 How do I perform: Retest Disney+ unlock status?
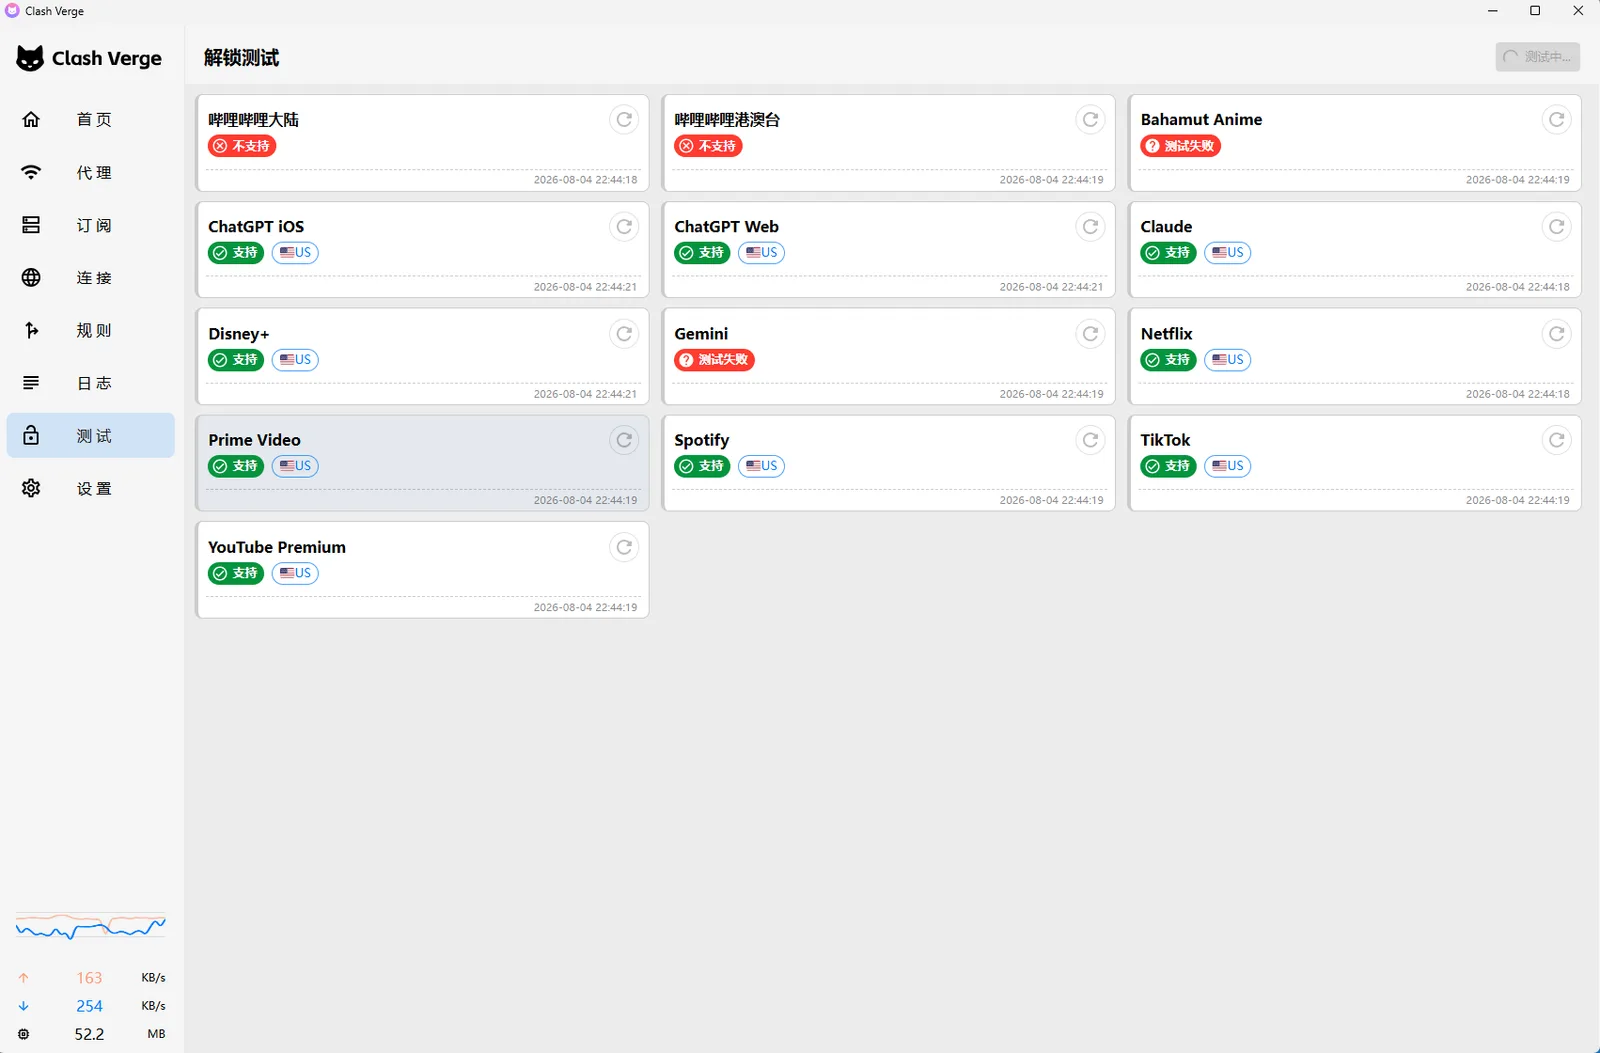point(624,334)
